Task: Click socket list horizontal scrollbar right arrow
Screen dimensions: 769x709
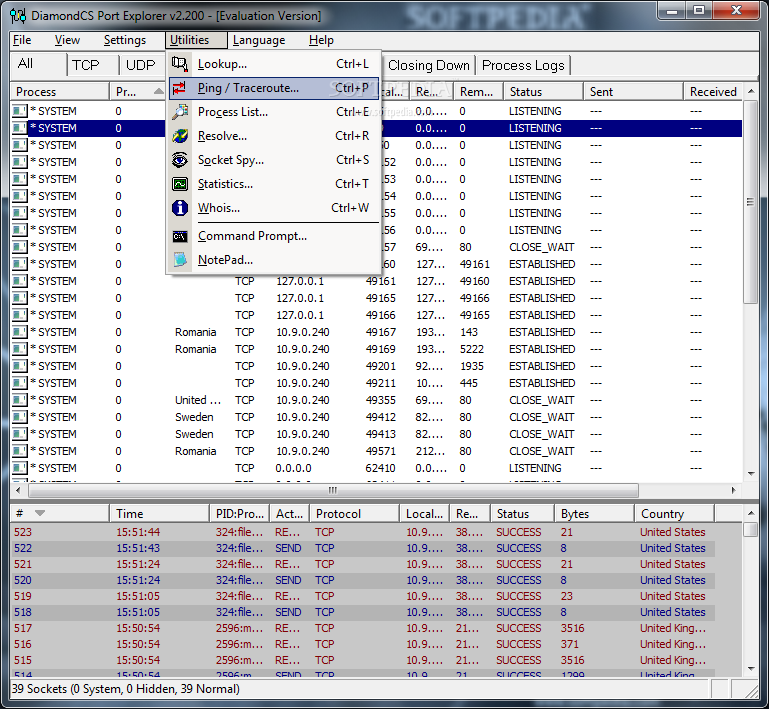Action: pos(734,490)
